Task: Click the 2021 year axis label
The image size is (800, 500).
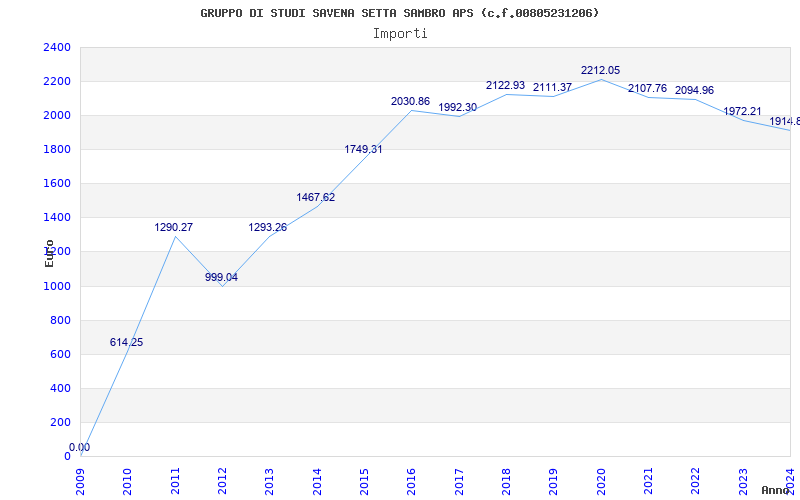Action: 648,482
